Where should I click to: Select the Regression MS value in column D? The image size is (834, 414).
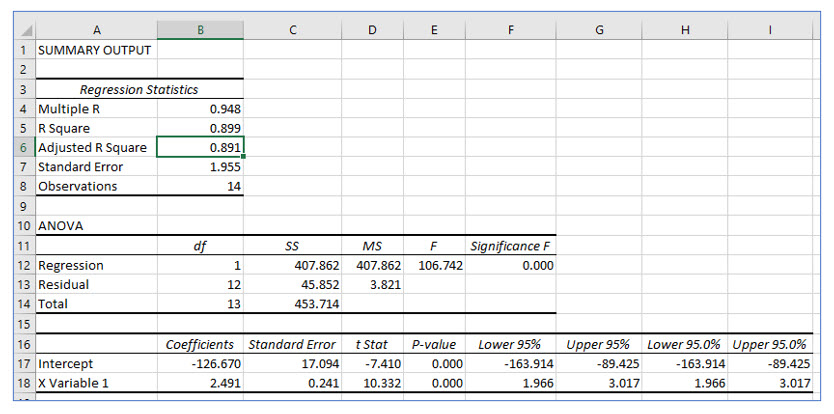[x=372, y=265]
